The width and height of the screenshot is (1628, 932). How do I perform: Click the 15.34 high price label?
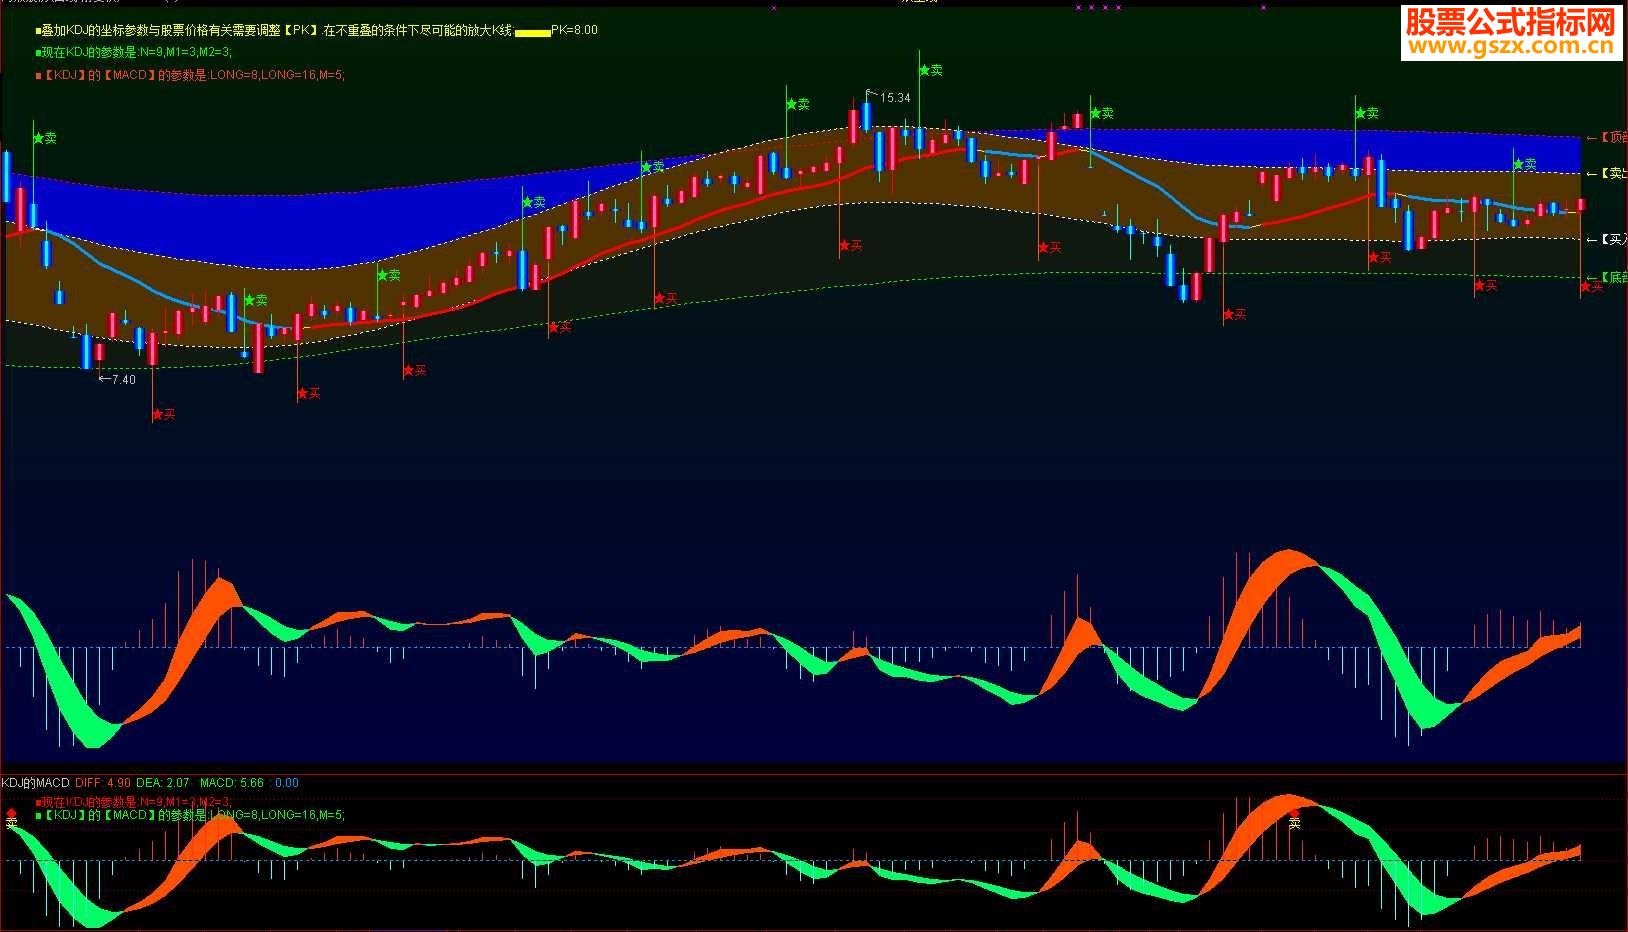click(895, 98)
